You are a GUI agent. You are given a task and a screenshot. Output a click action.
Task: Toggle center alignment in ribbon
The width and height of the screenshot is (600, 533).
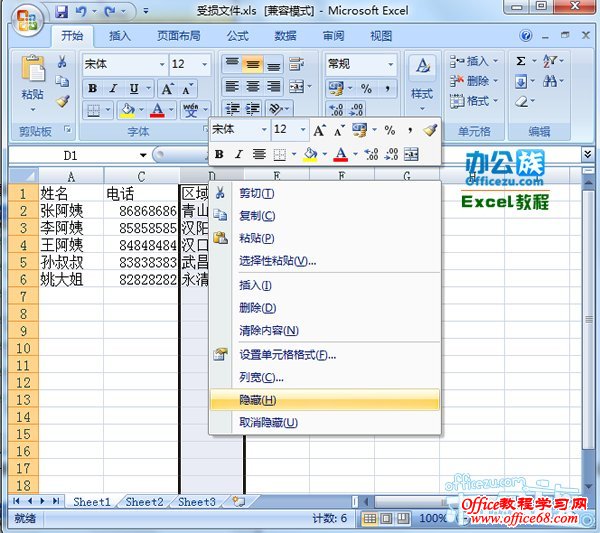click(253, 64)
